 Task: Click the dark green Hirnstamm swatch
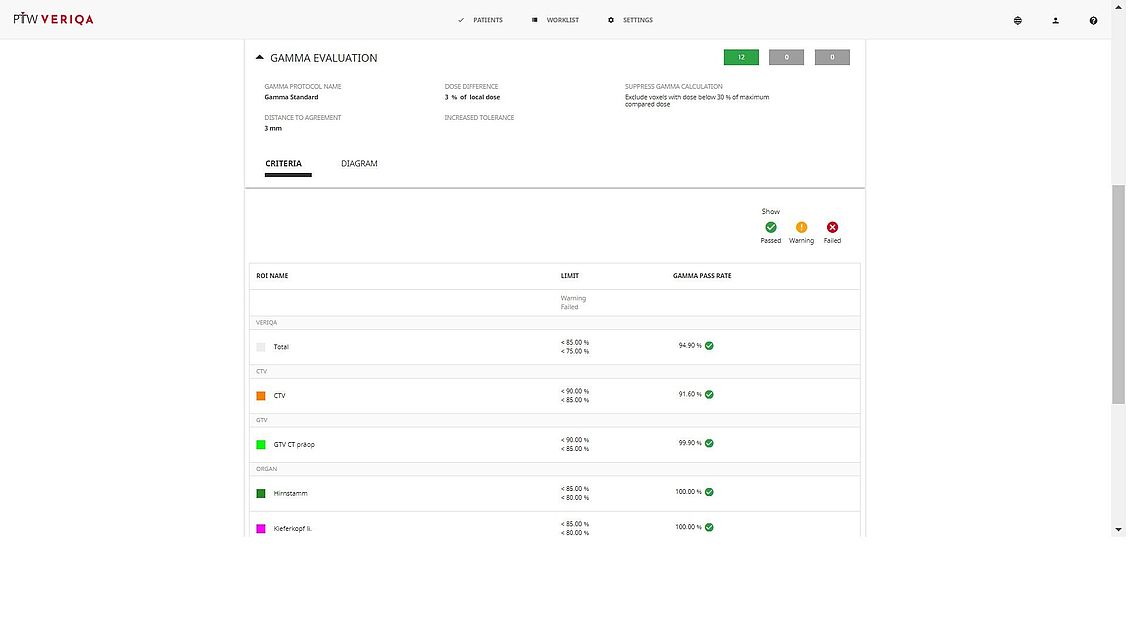coord(261,494)
